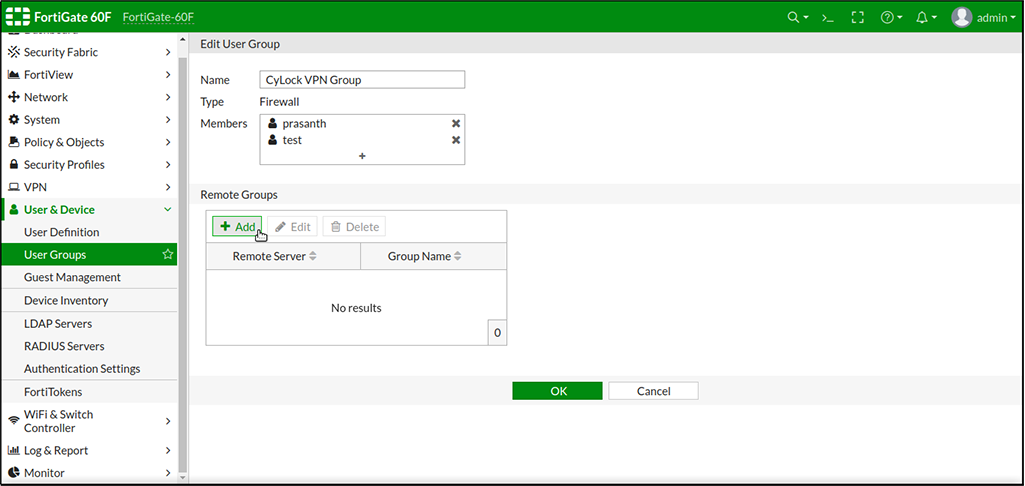Image resolution: width=1025 pixels, height=486 pixels.
Task: Cancel editing the user group
Action: point(653,391)
